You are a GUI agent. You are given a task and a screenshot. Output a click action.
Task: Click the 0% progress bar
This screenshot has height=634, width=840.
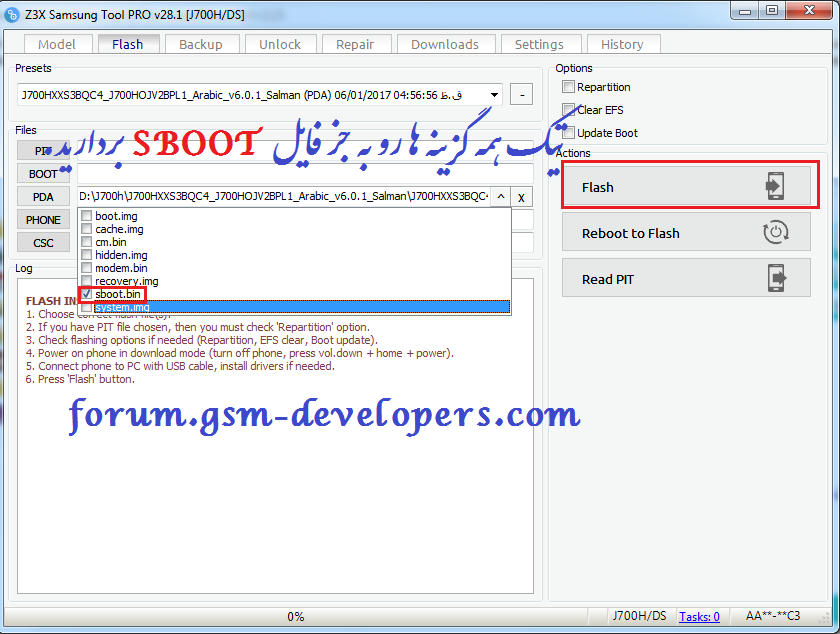(x=296, y=616)
